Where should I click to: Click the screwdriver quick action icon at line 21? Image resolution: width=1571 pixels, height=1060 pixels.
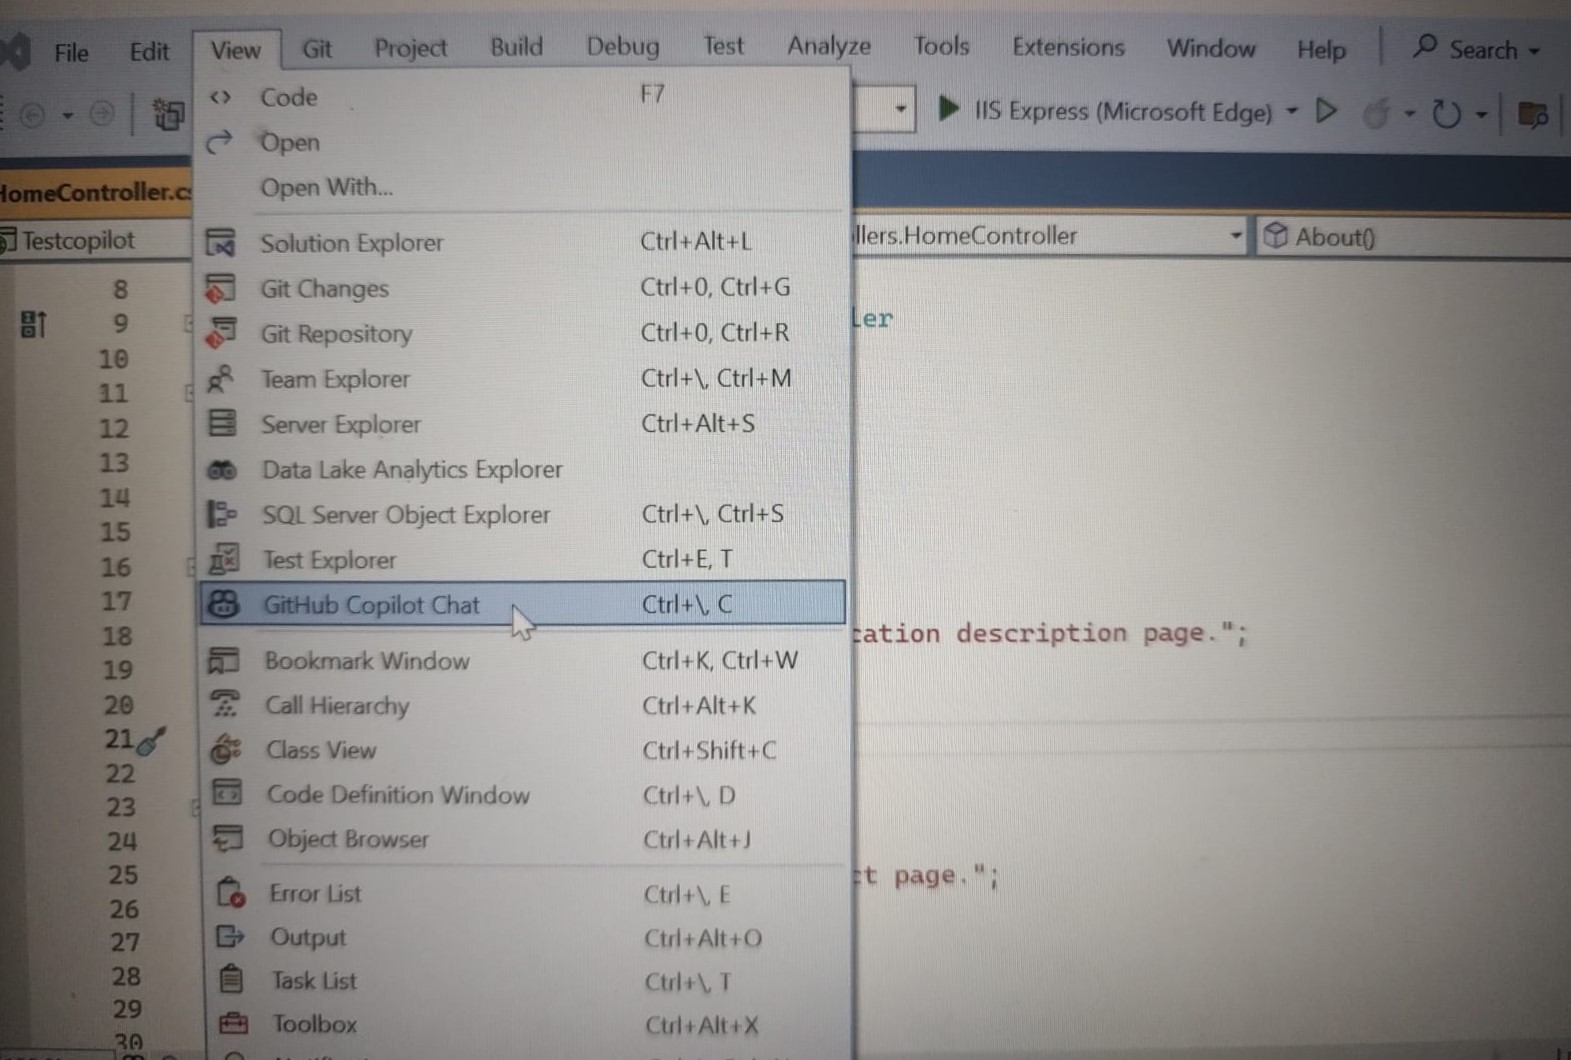click(151, 742)
